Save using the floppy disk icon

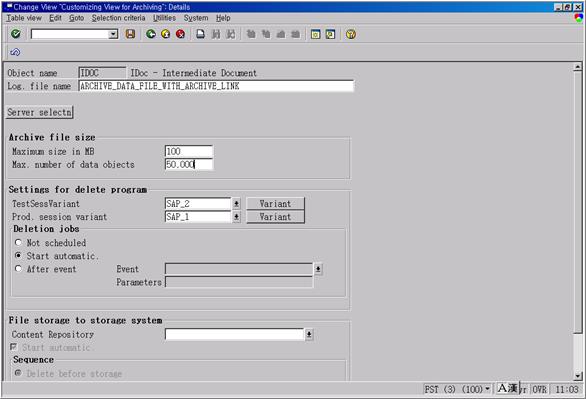coord(130,34)
